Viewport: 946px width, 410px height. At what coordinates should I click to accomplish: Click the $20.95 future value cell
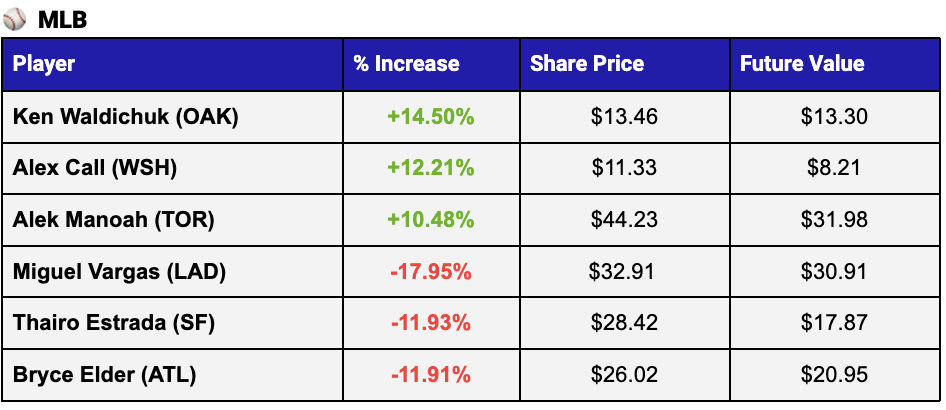point(834,376)
